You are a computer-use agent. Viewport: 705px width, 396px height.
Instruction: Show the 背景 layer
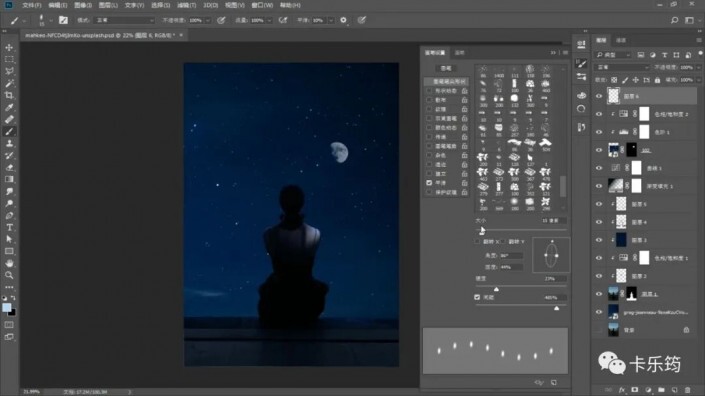click(x=599, y=330)
